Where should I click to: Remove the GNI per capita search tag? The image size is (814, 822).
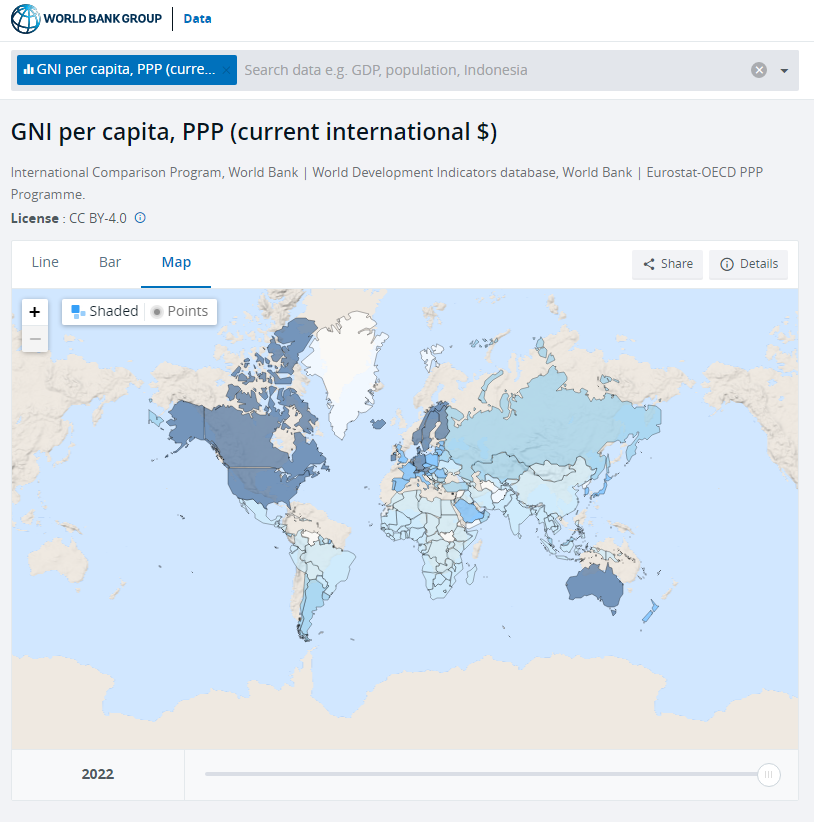click(226, 70)
